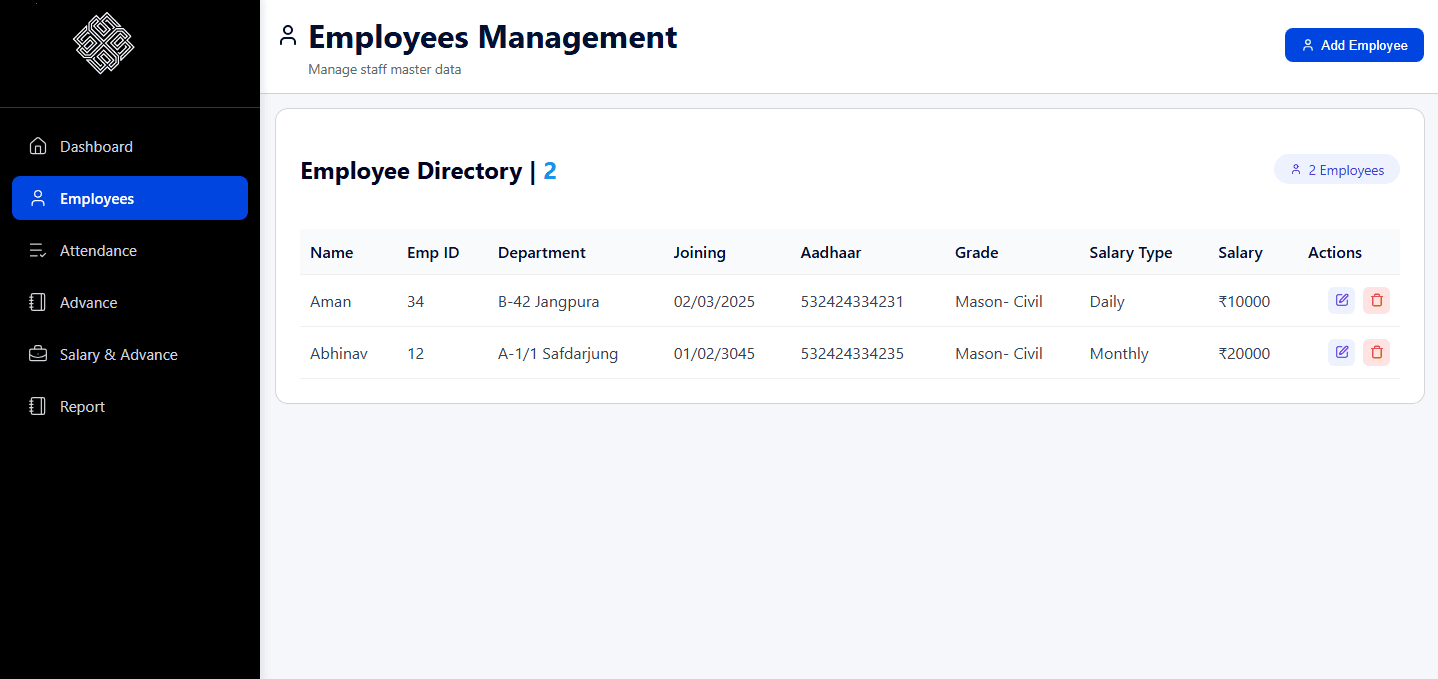Select employee name Aman in the table
The image size is (1438, 679).
(x=330, y=301)
